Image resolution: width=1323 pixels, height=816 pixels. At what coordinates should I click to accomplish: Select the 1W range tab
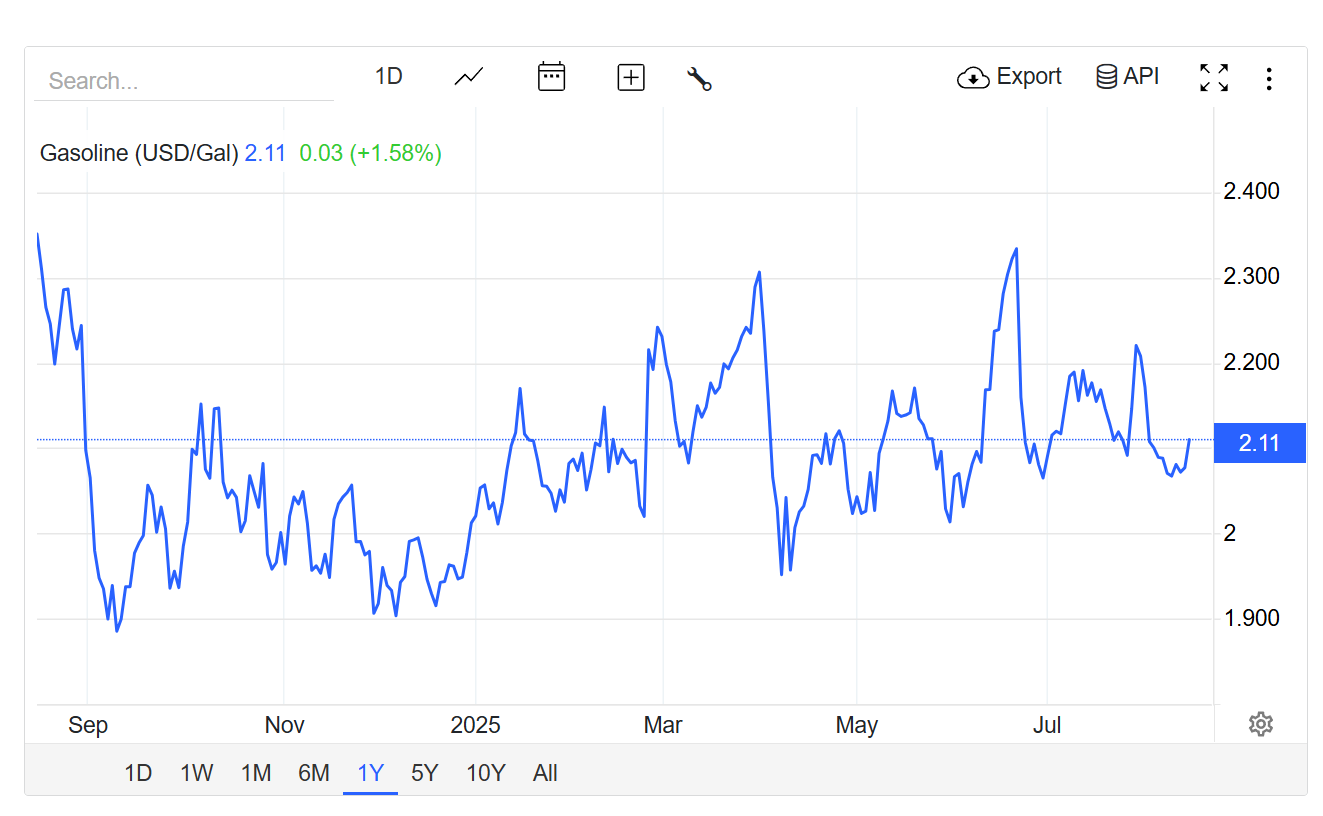click(197, 773)
